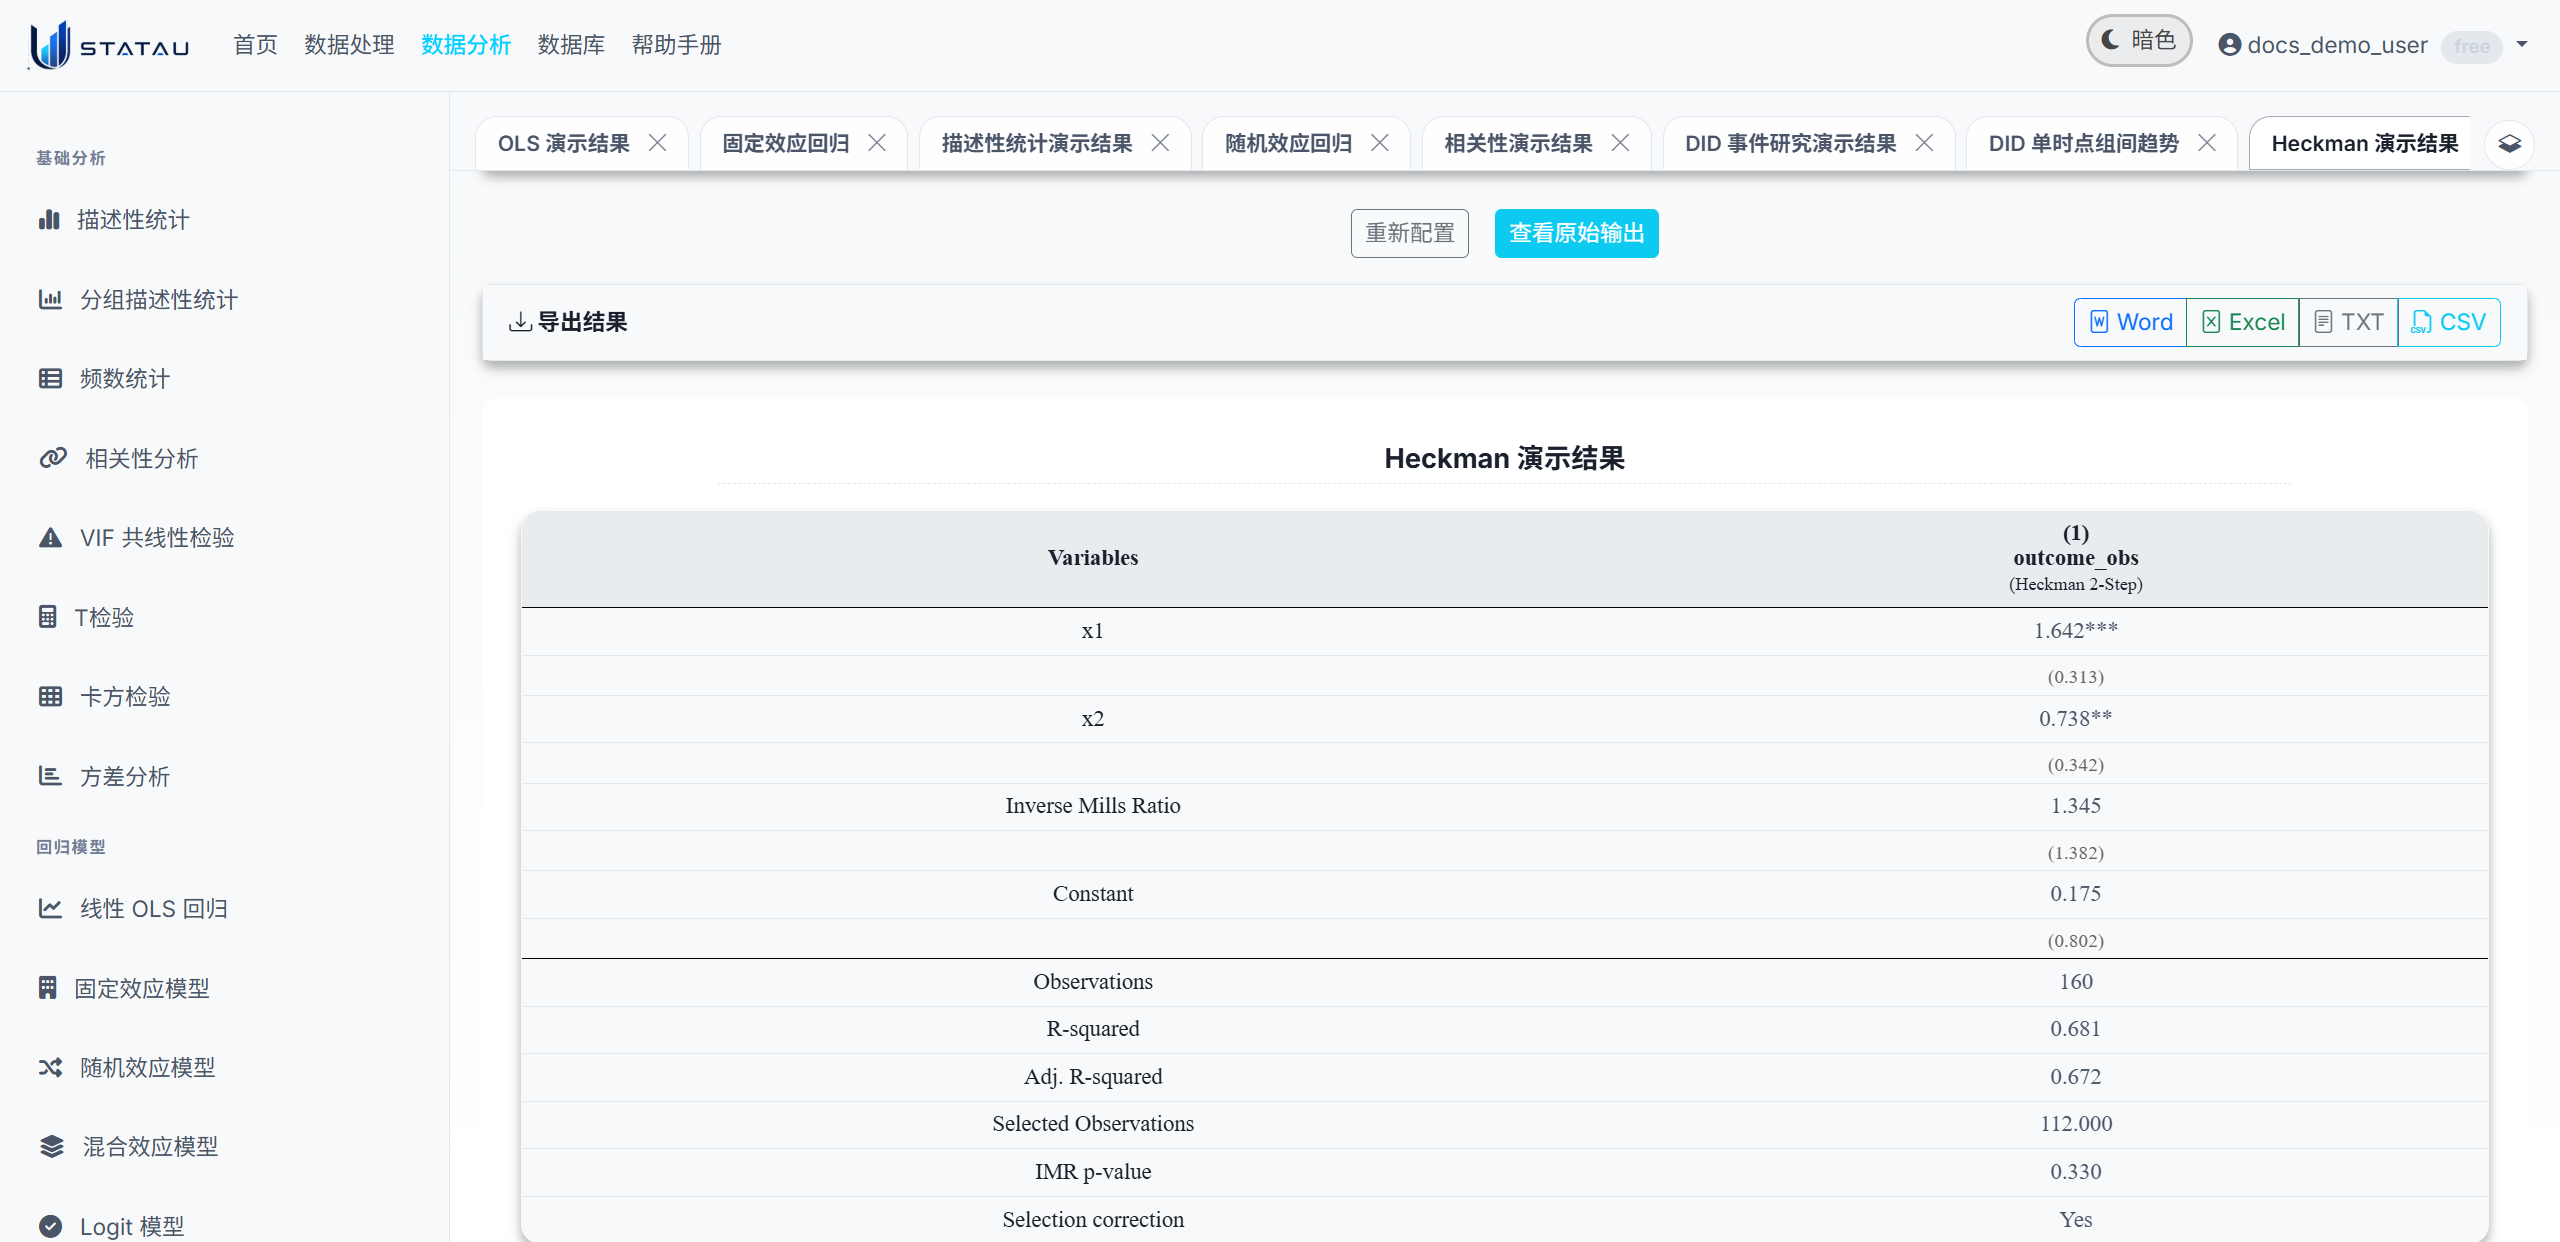This screenshot has height=1242, width=2560.
Task: Open 线性 OLS 回归 in the sidebar
Action: pos(154,908)
